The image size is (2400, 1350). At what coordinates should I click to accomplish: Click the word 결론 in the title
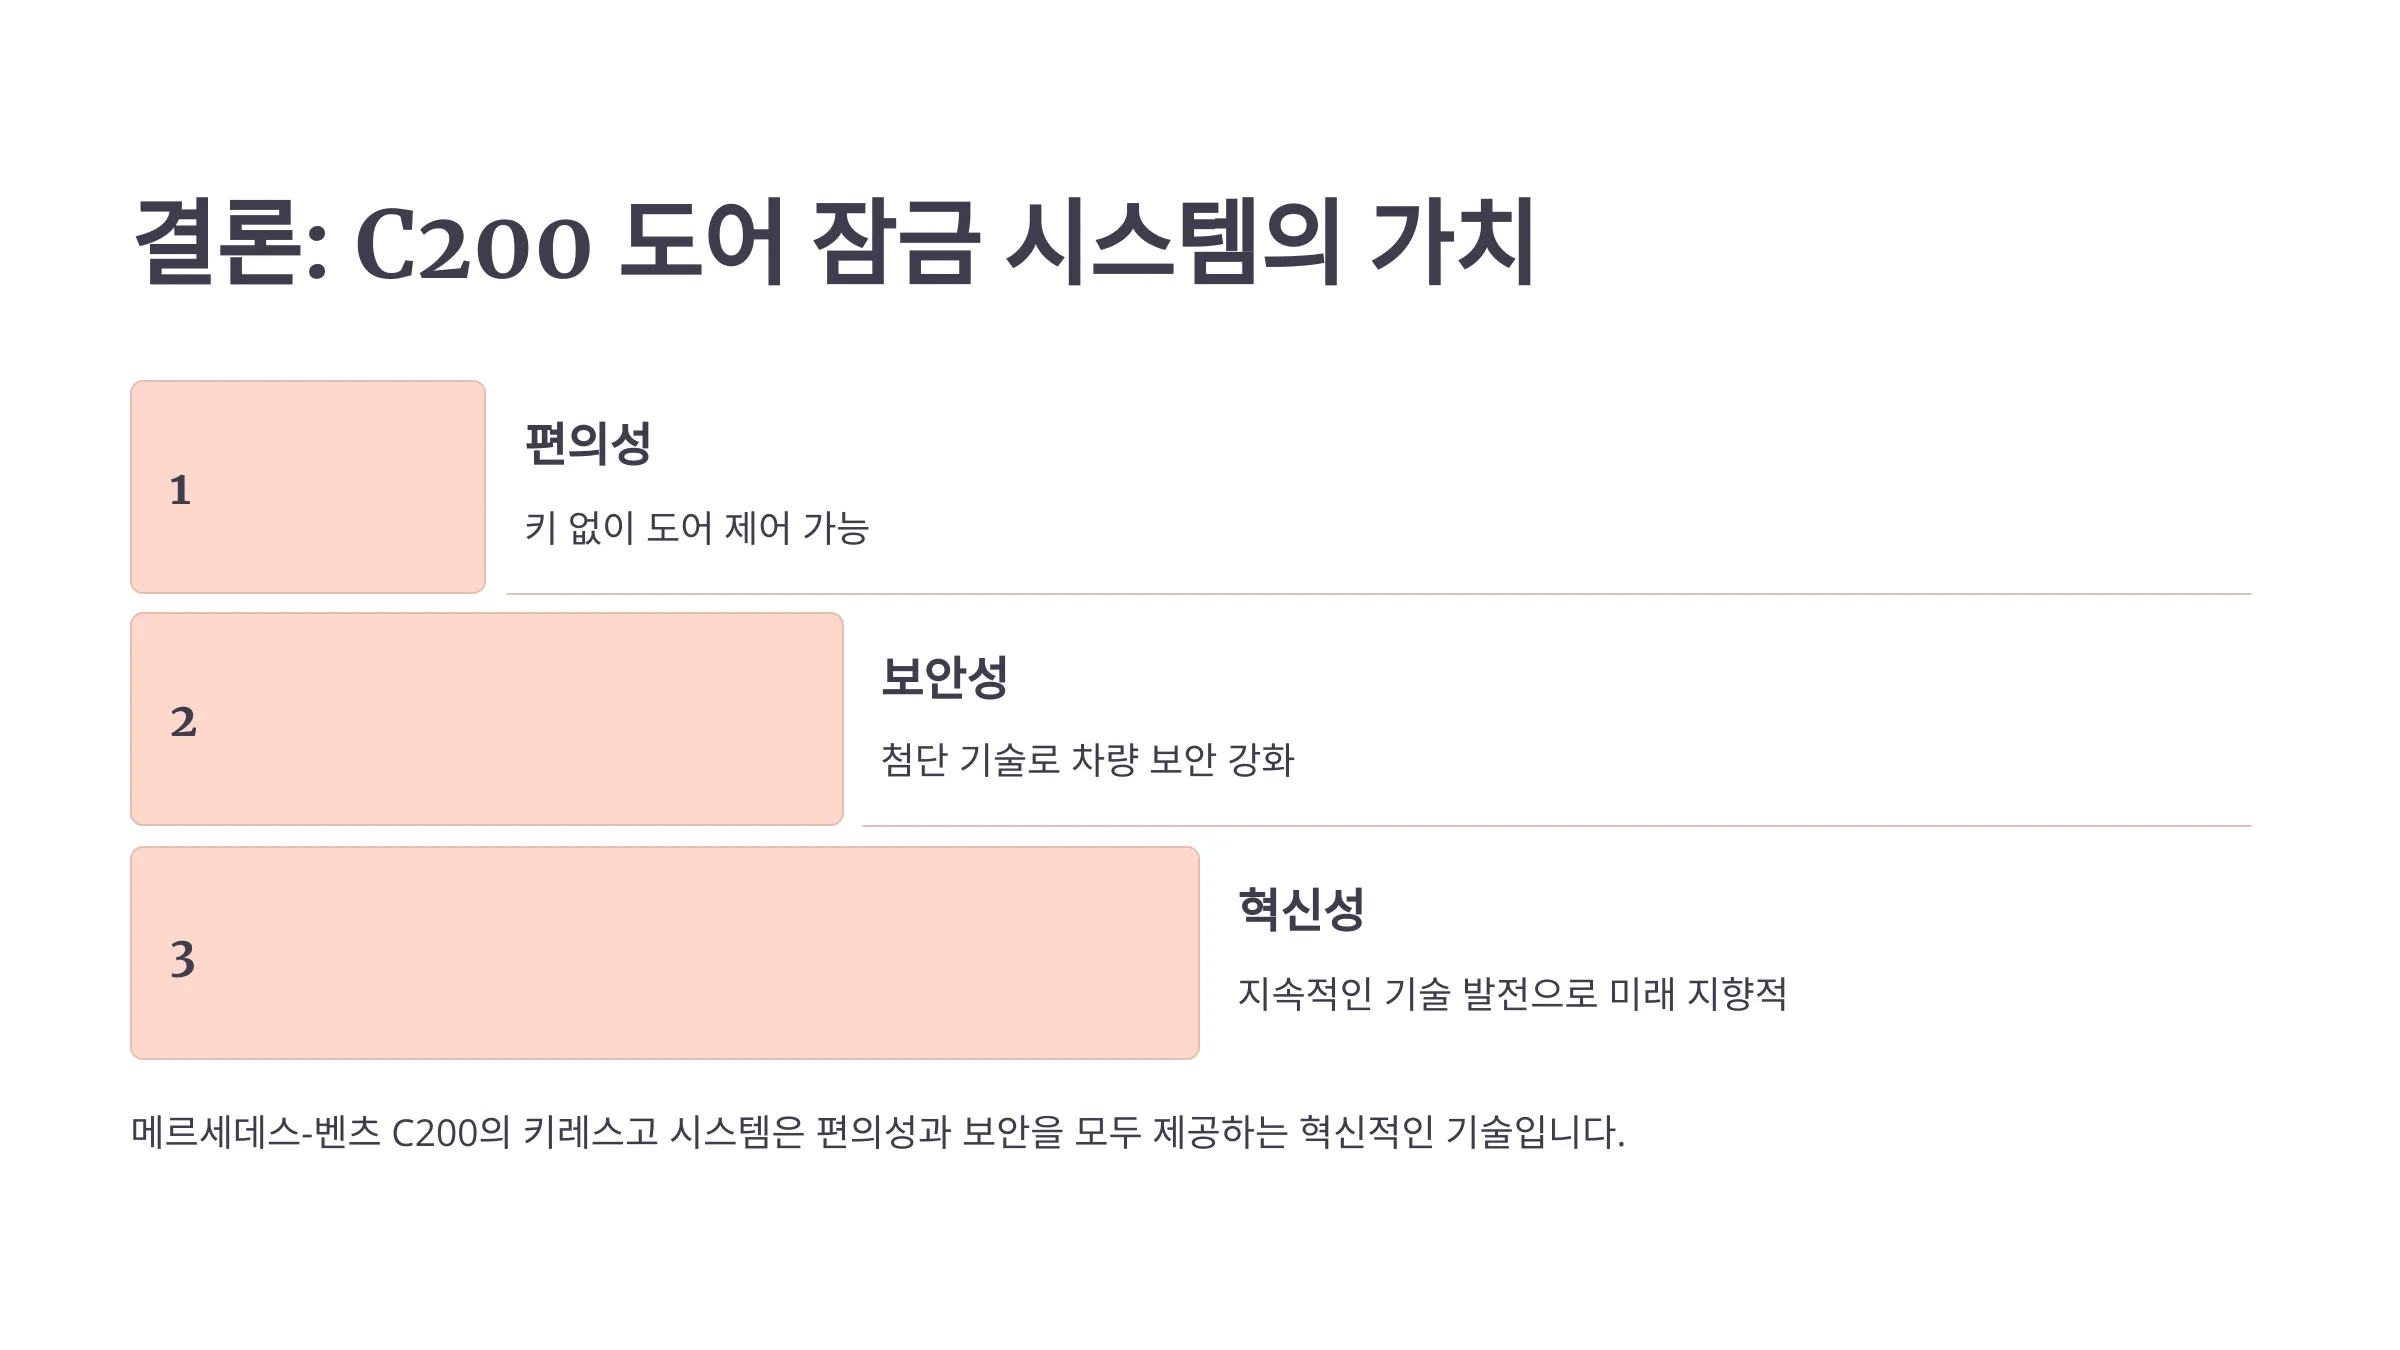[217, 243]
